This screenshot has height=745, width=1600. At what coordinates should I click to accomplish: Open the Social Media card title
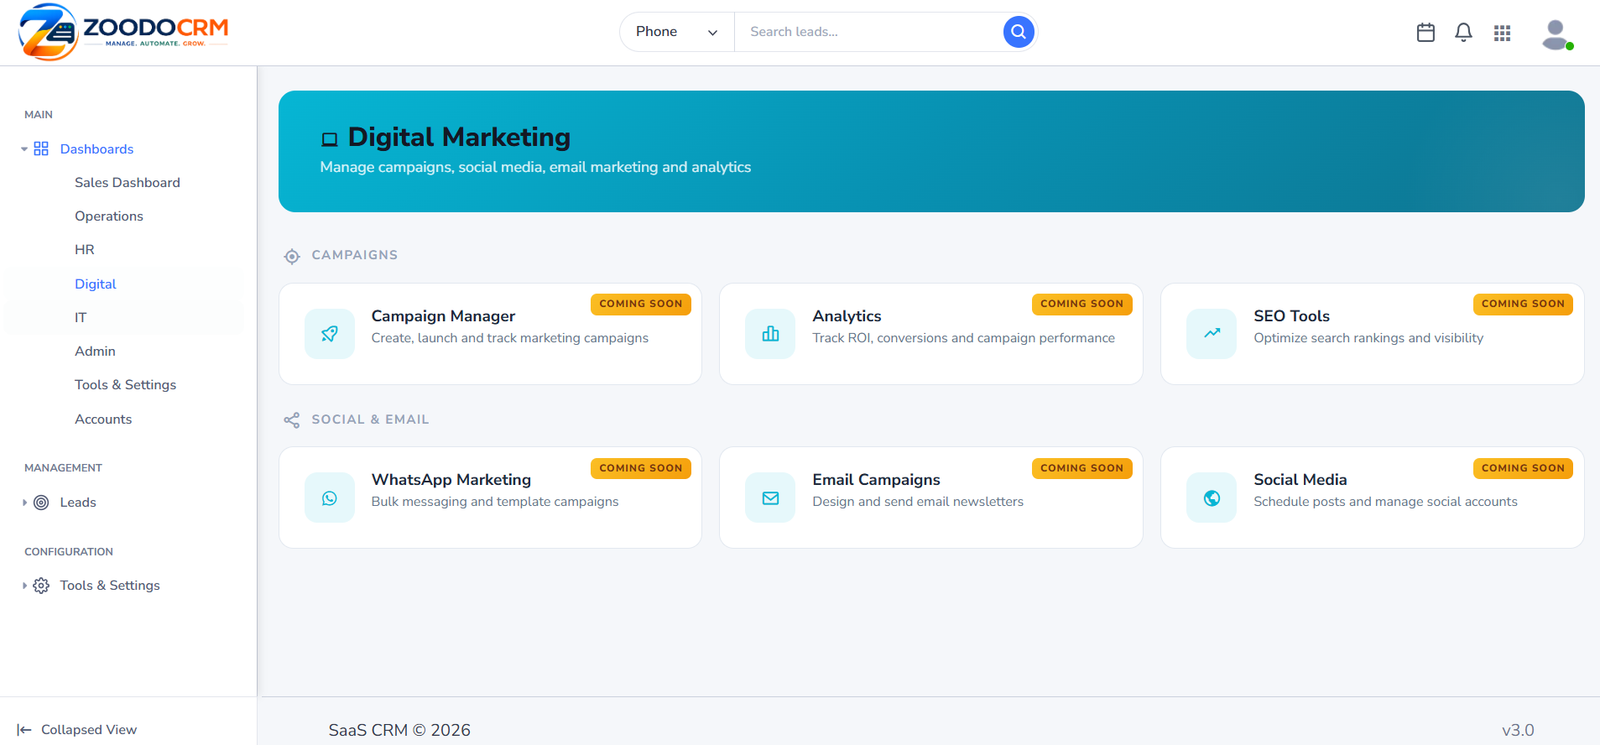pyautogui.click(x=1300, y=480)
